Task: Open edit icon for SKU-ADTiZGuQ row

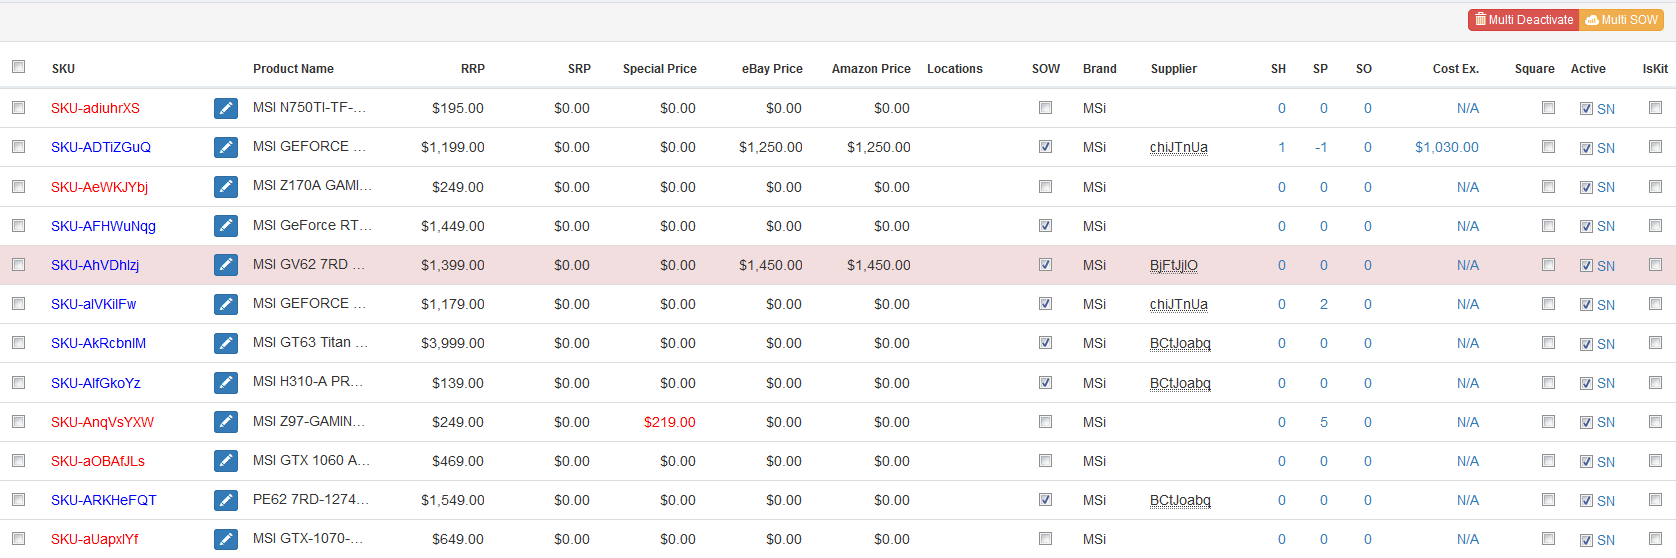Action: [x=226, y=148]
